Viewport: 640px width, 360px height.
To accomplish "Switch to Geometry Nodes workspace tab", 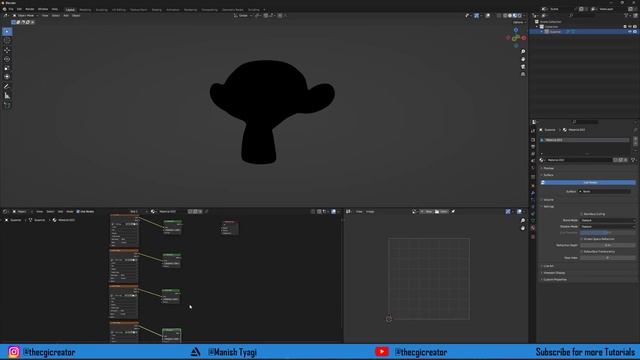I will (232, 9).
